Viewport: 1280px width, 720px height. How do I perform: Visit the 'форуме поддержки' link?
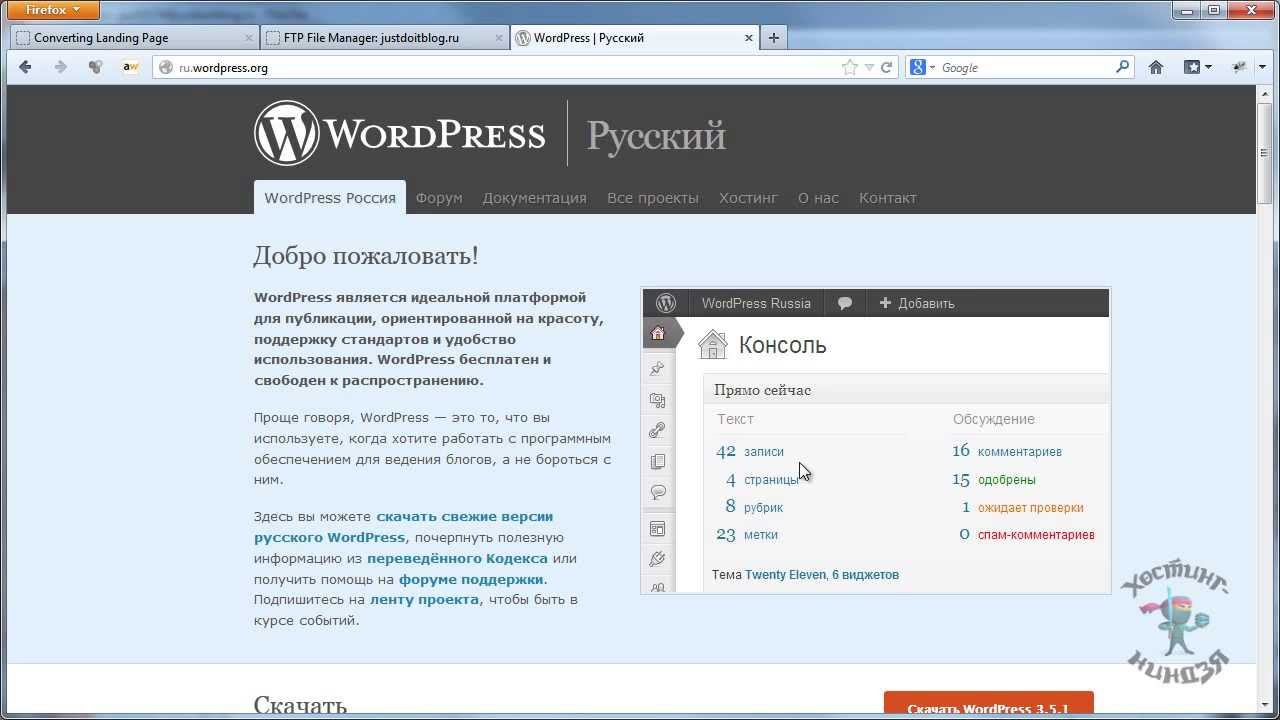[471, 579]
